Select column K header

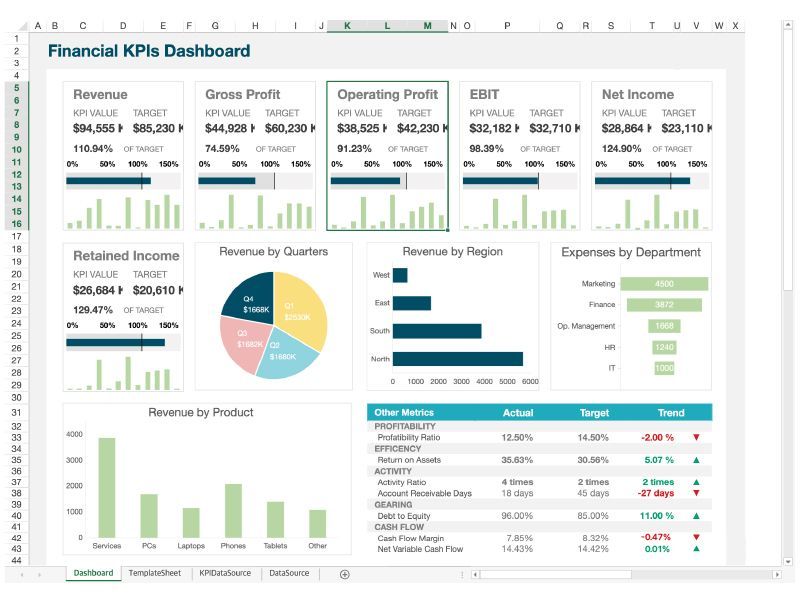tap(347, 26)
